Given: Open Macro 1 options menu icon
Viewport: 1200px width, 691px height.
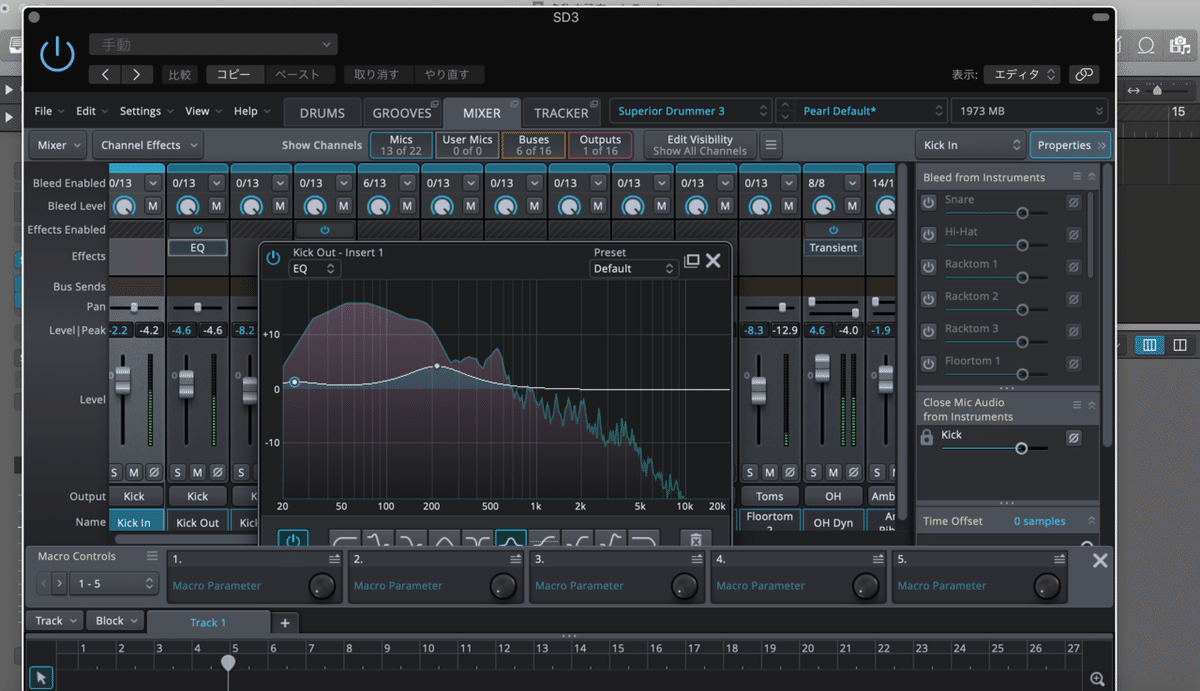Looking at the screenshot, I should [335, 560].
